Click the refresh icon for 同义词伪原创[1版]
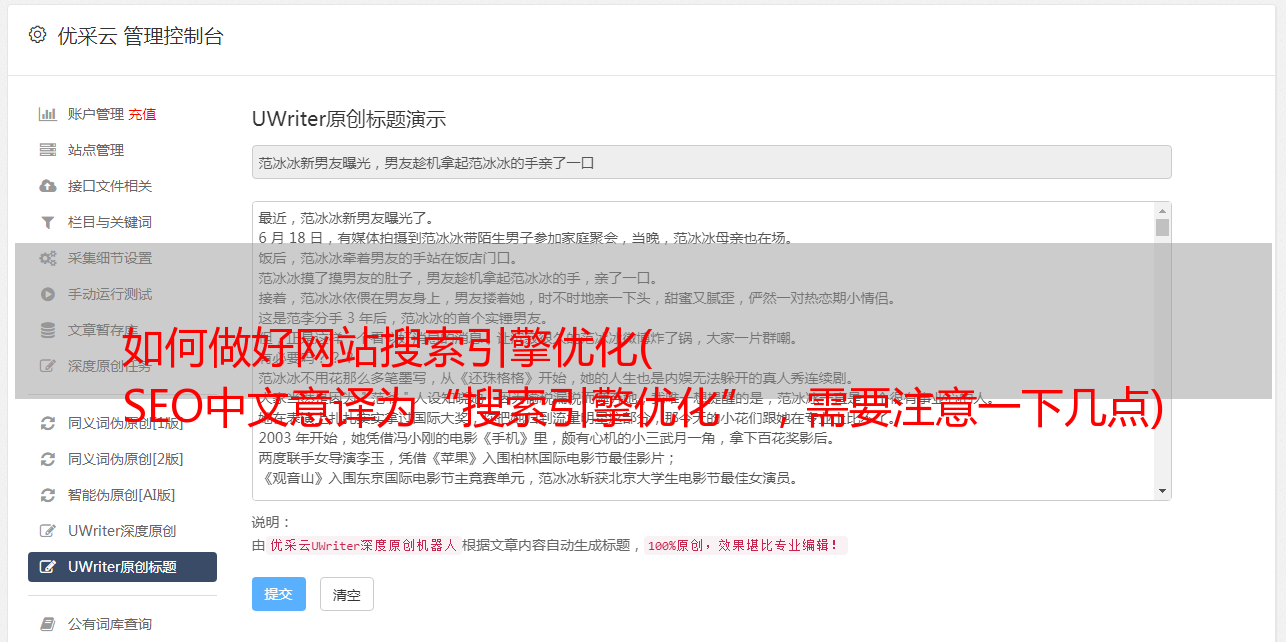Viewport: 1286px width, 642px height. pos(47,423)
